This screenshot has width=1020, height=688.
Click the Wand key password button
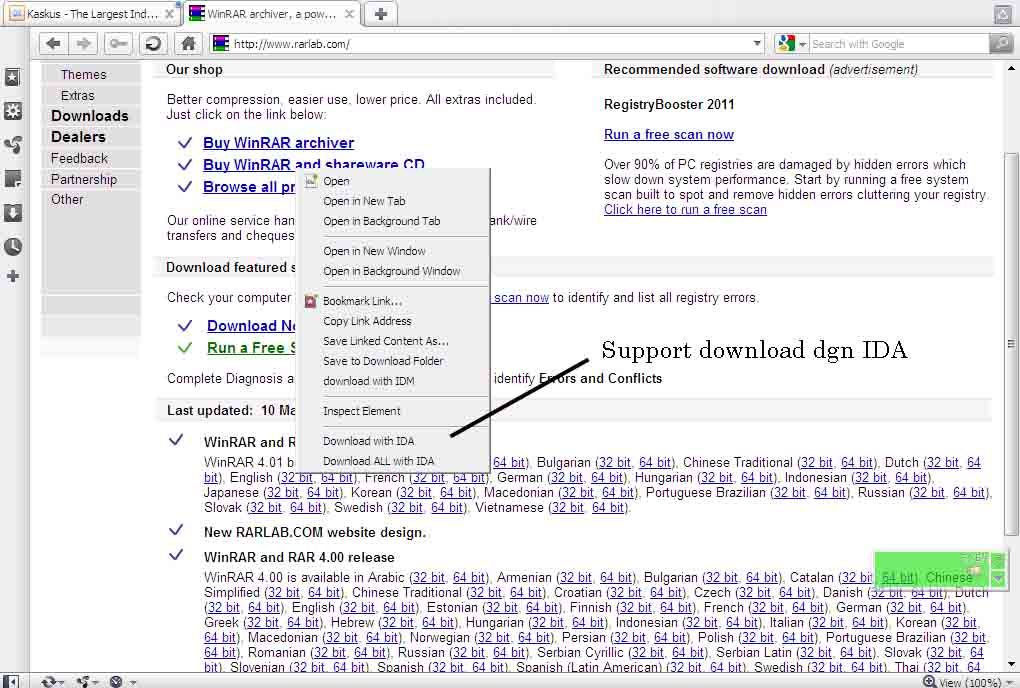click(x=118, y=44)
